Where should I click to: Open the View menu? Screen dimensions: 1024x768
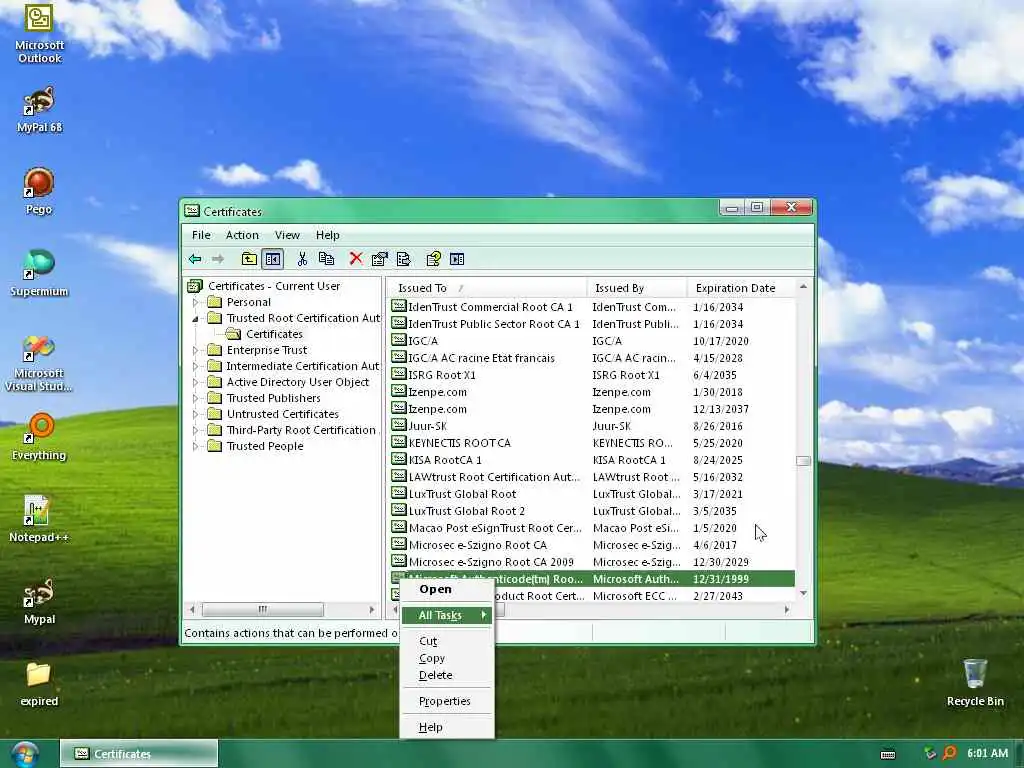(287, 235)
